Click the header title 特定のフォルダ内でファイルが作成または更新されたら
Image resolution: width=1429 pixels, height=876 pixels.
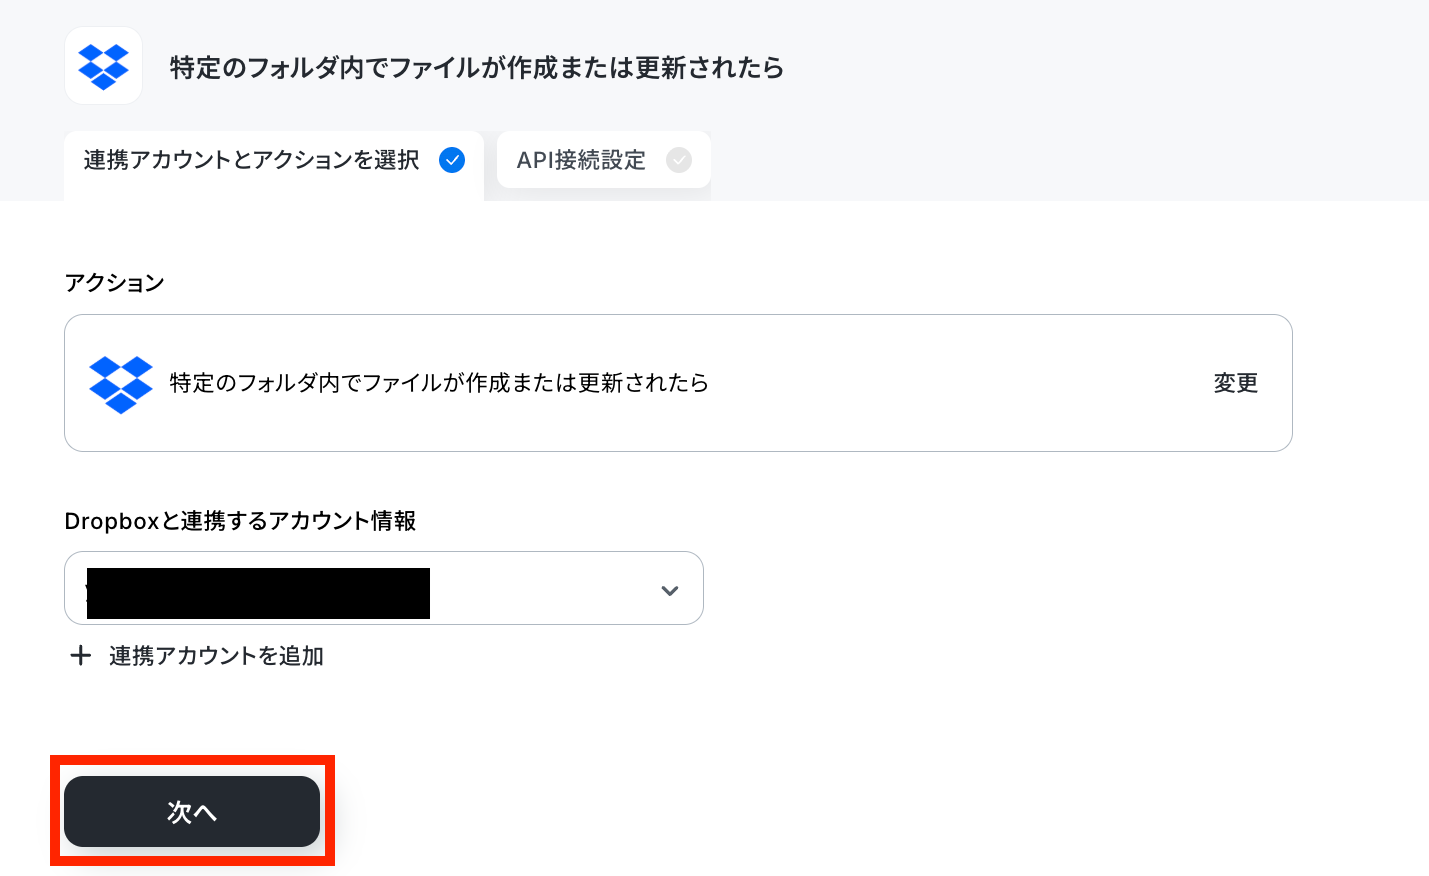477,68
